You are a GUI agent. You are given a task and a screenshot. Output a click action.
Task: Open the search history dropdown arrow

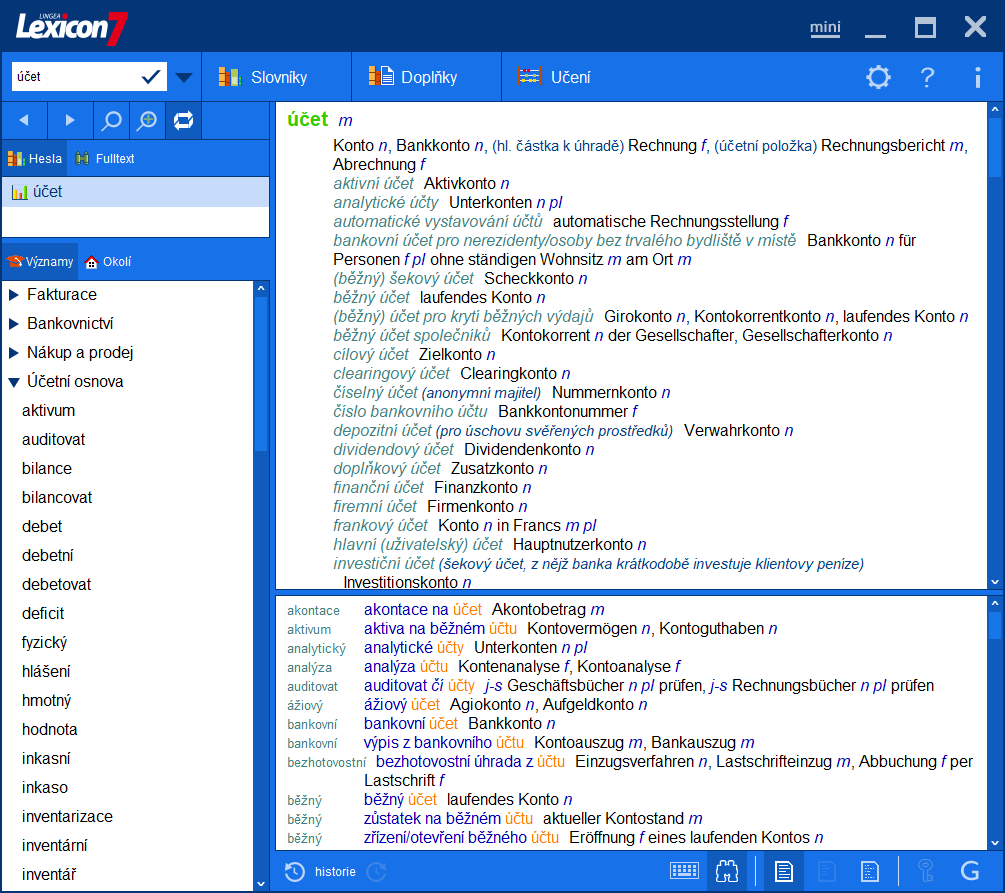[x=183, y=75]
